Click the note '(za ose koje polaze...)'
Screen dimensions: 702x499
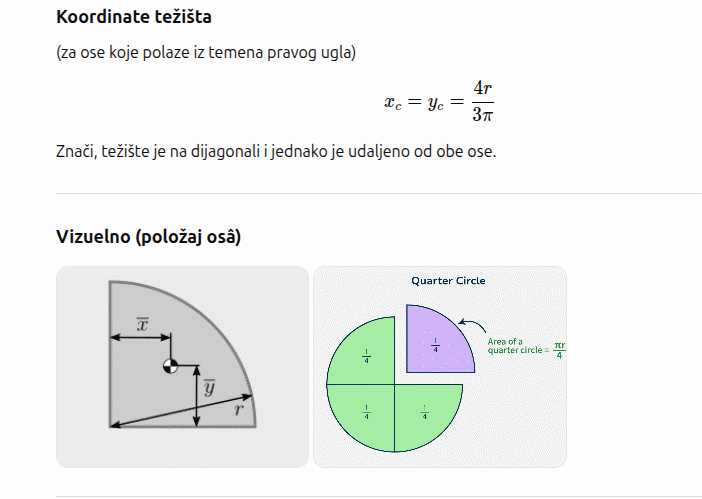pyautogui.click(x=206, y=52)
